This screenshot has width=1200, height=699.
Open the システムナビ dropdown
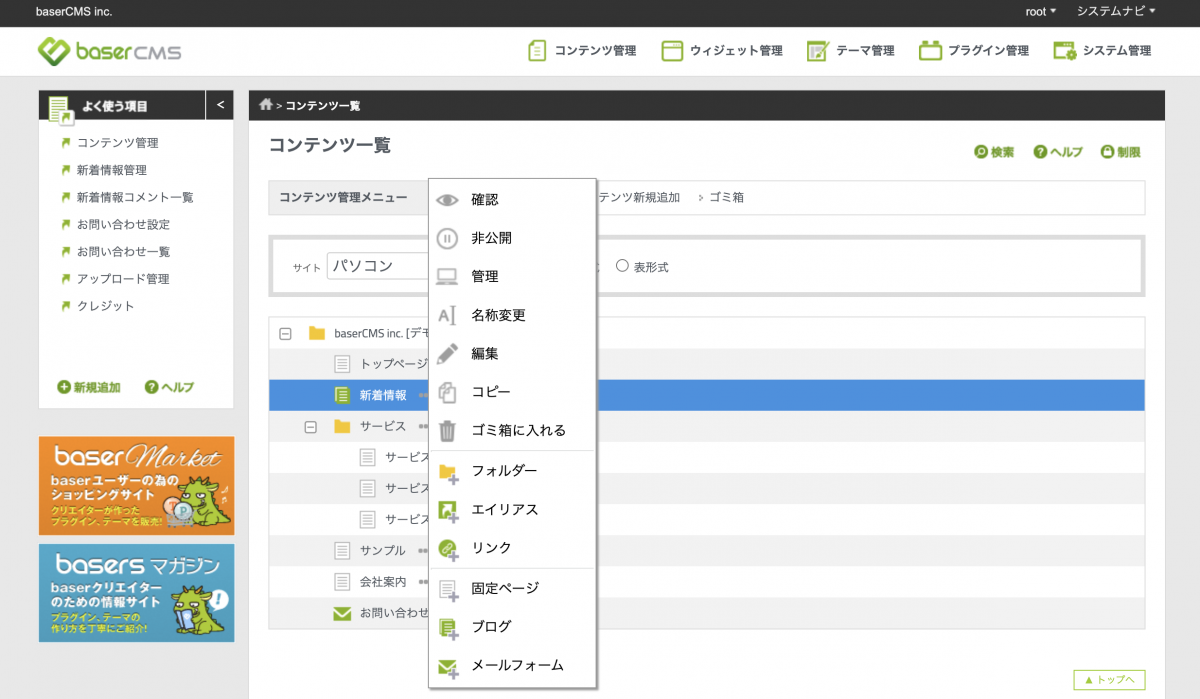(1115, 12)
